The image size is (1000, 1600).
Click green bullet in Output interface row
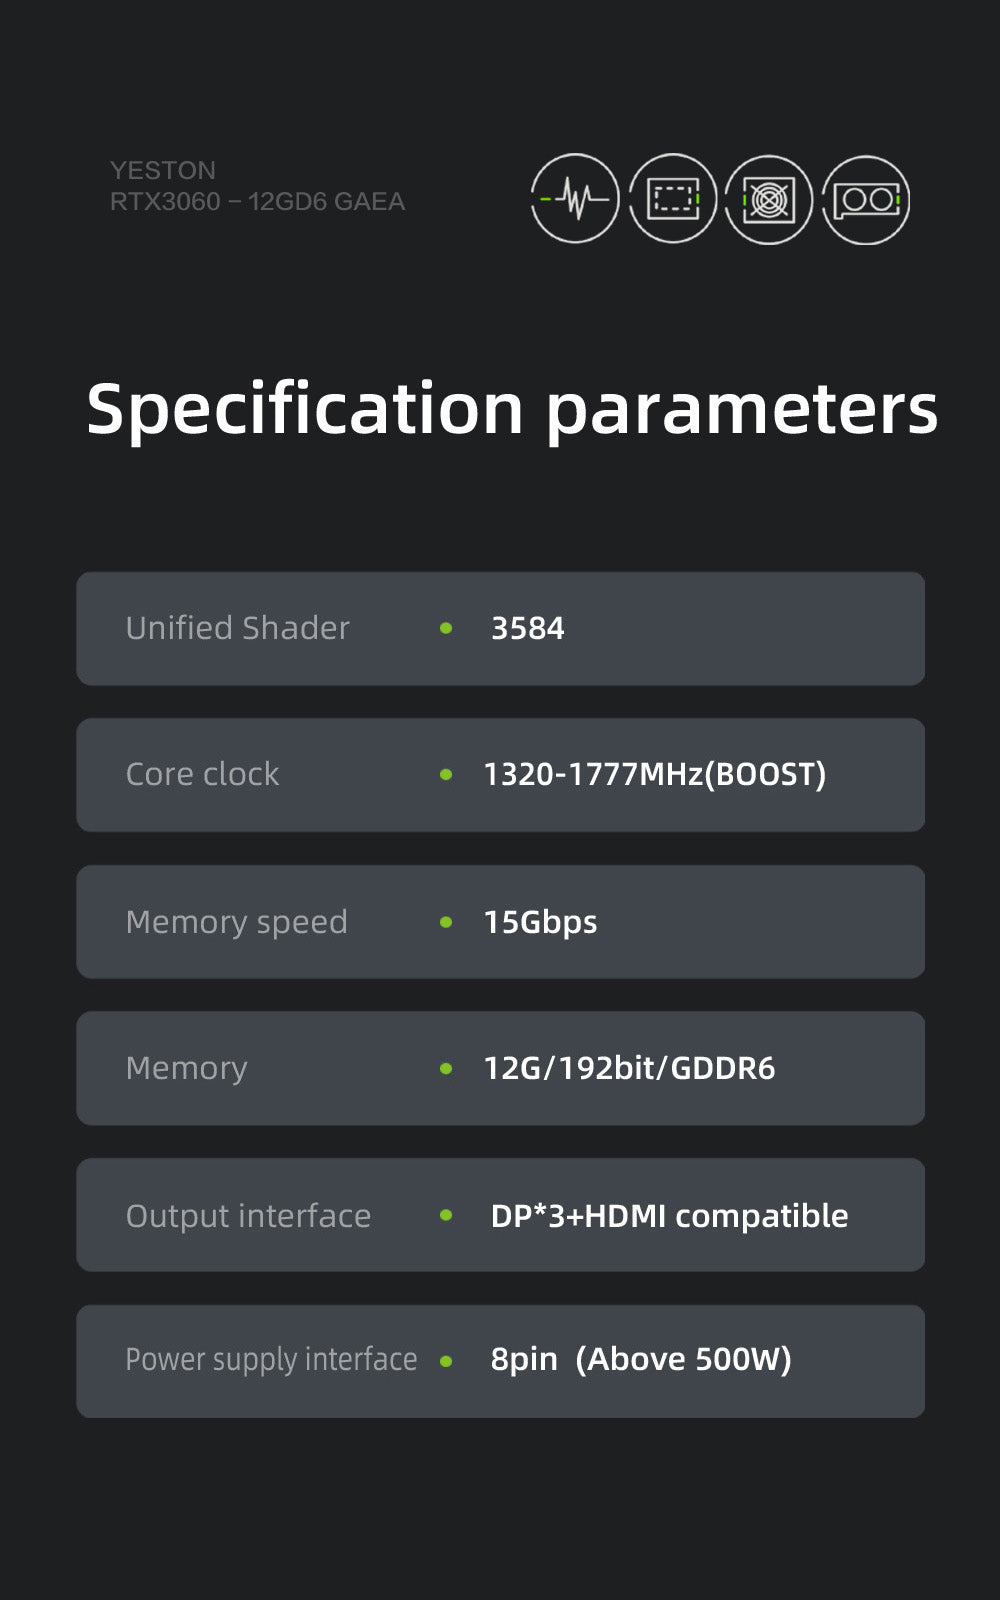446,1215
